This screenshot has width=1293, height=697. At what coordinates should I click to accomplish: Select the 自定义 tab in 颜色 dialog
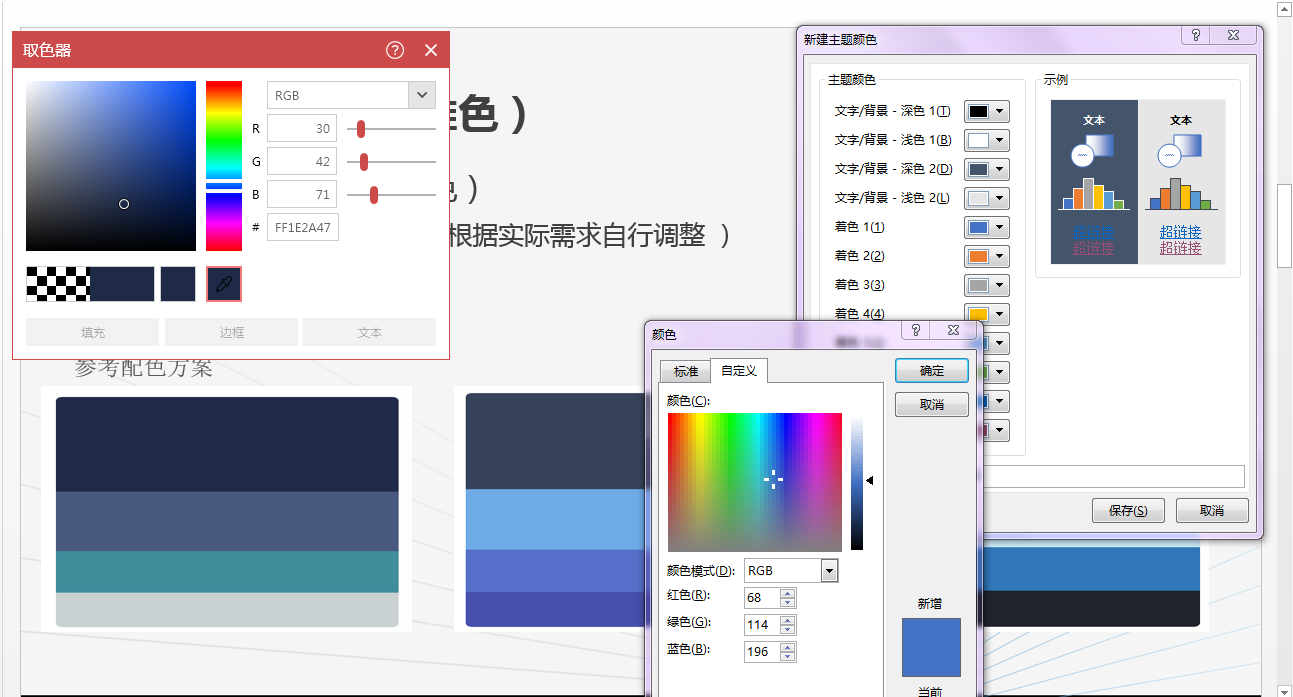739,371
